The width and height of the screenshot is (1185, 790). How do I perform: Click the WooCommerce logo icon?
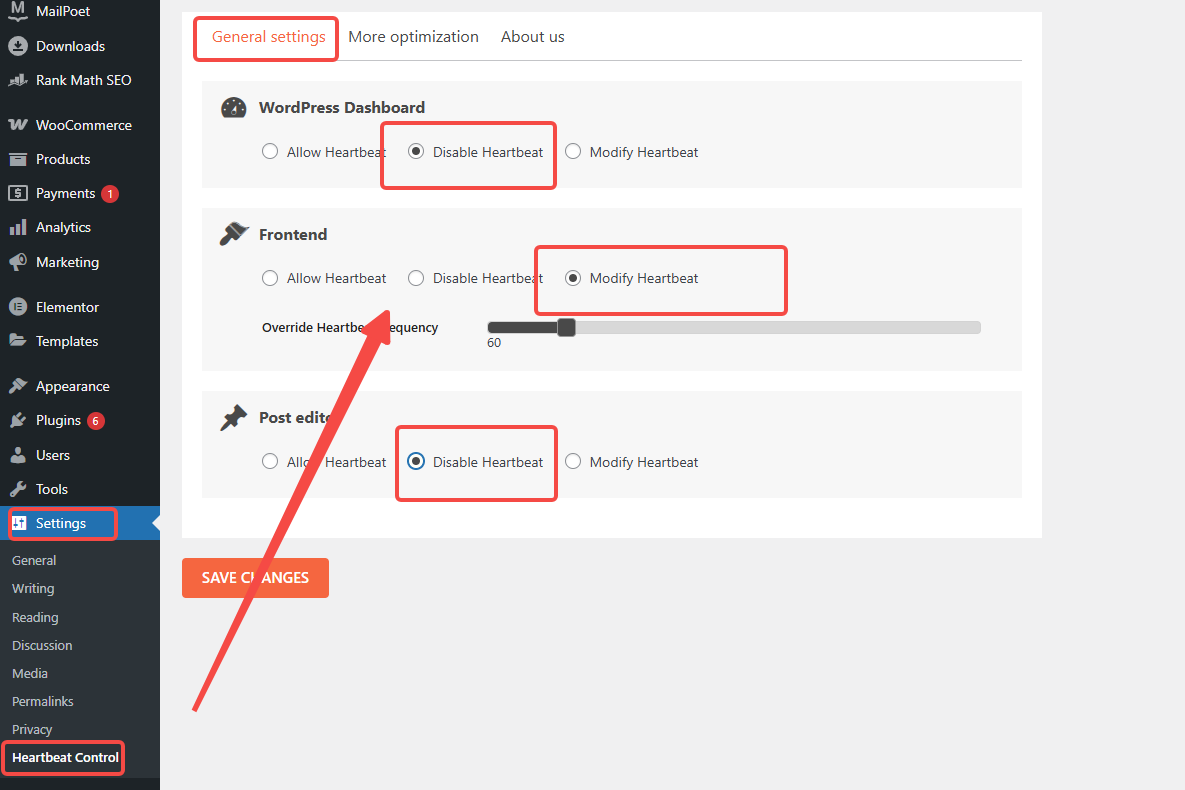18,125
